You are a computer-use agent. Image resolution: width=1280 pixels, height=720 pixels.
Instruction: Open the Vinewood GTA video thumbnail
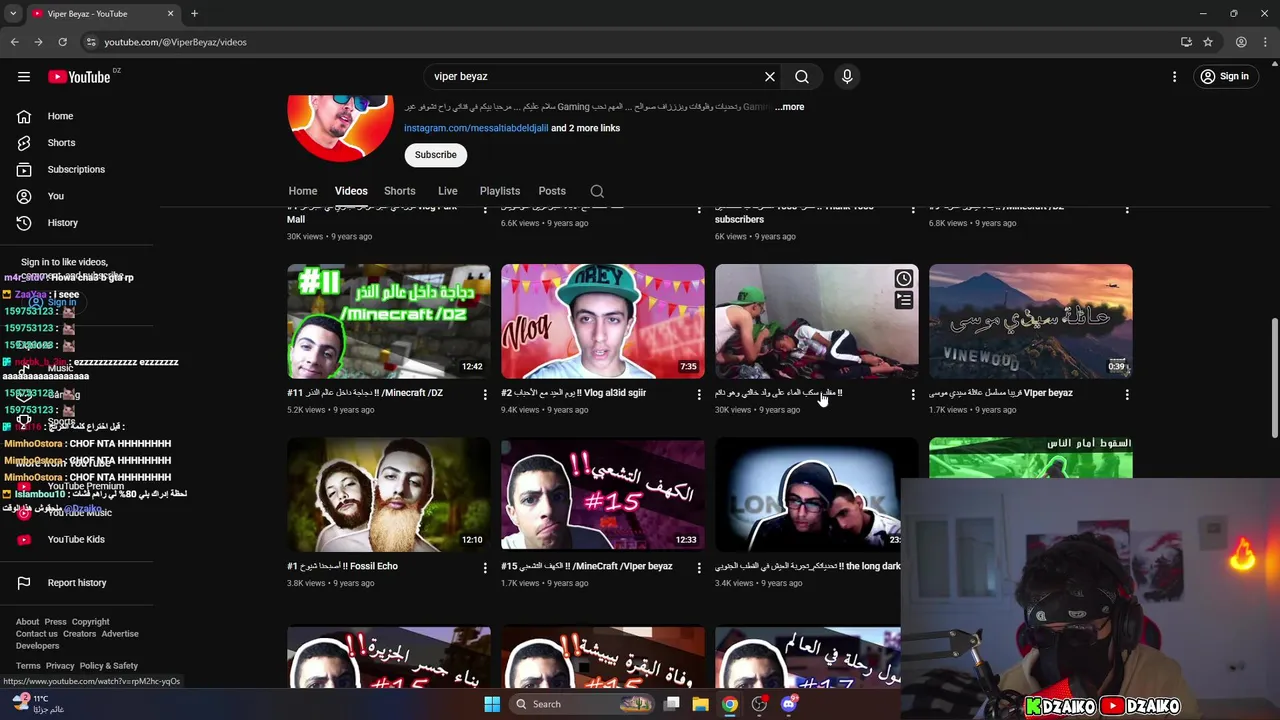1031,321
